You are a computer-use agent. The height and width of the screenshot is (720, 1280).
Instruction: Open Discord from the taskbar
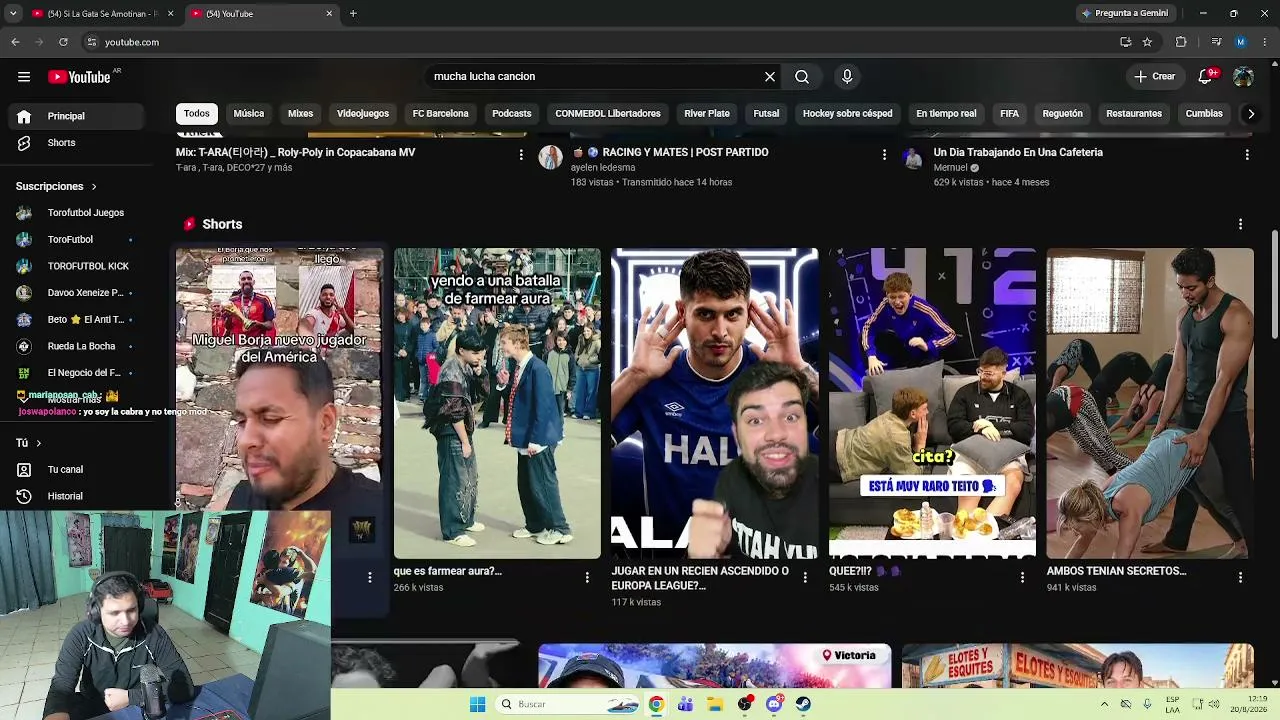(774, 704)
